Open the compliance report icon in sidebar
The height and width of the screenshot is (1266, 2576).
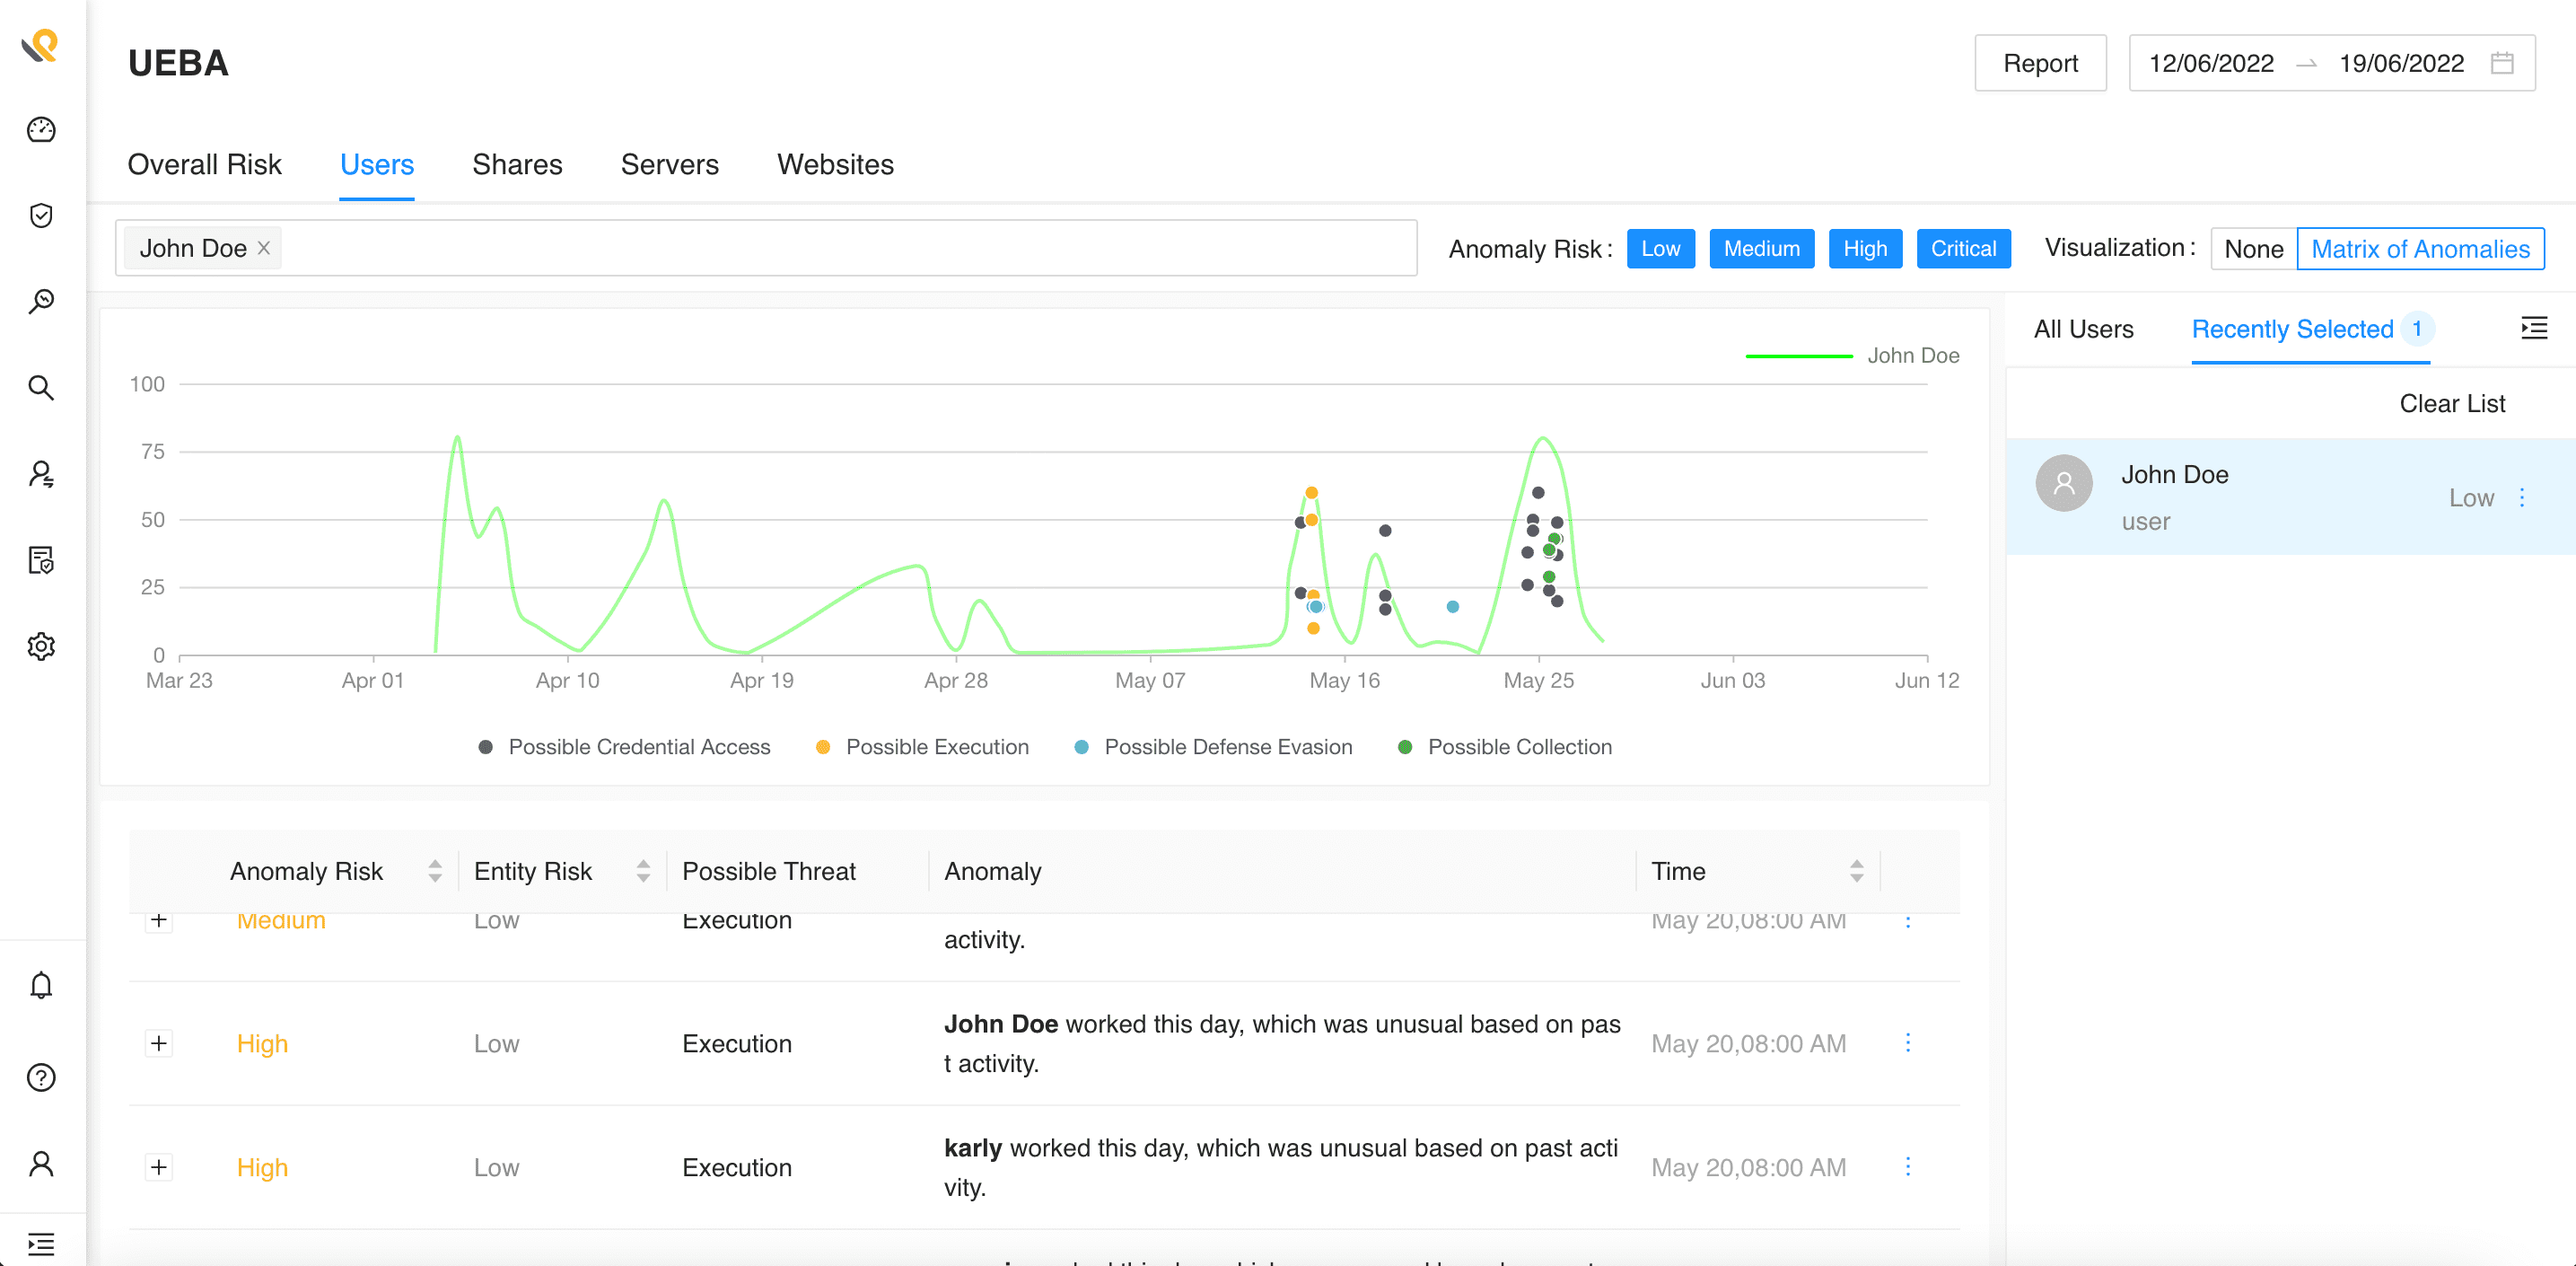click(40, 561)
